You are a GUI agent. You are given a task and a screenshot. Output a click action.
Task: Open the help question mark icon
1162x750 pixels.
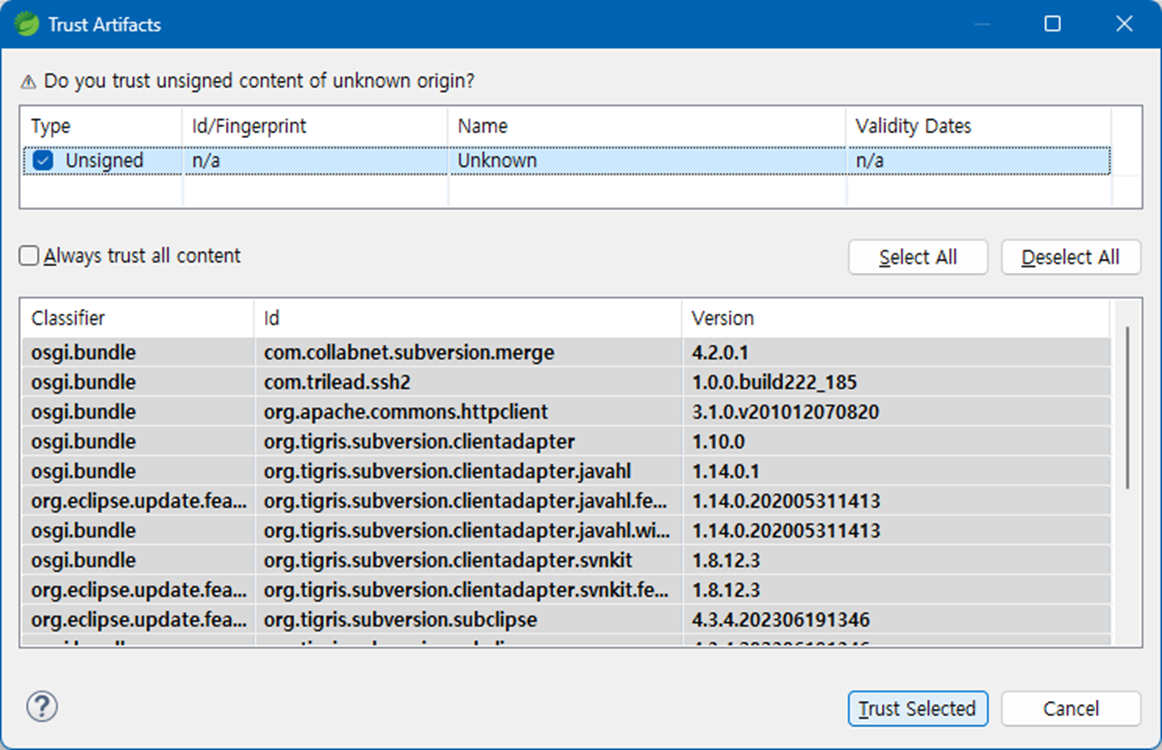(42, 706)
